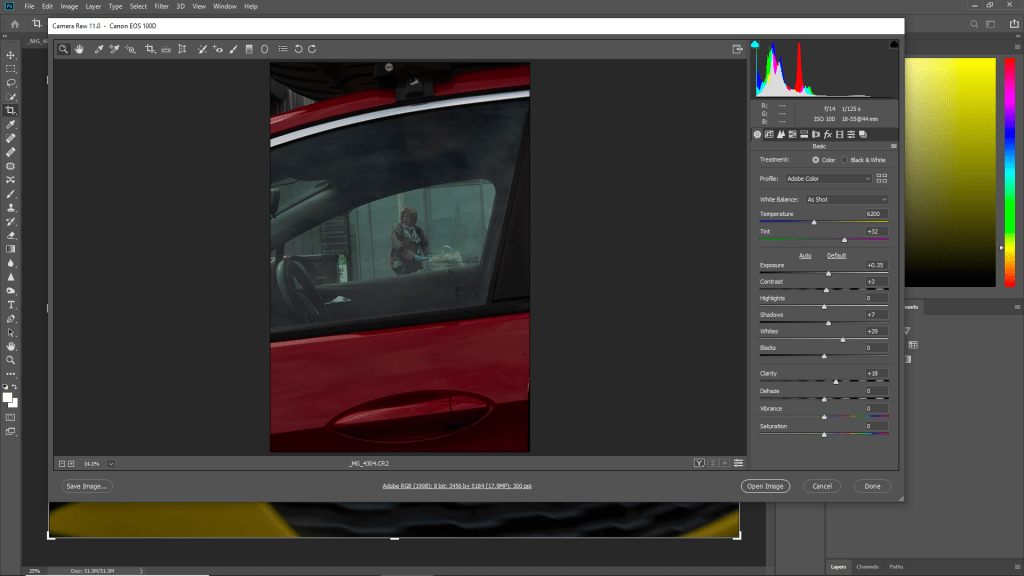Image resolution: width=1024 pixels, height=576 pixels.
Task: Open the Filter menu
Action: pos(161,6)
